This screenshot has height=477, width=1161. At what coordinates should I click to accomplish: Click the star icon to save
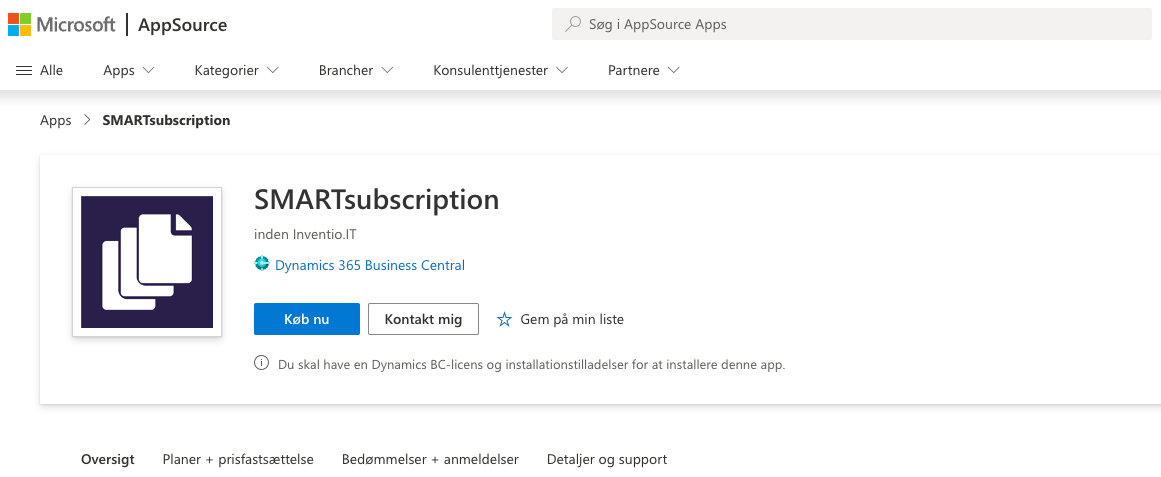click(504, 319)
